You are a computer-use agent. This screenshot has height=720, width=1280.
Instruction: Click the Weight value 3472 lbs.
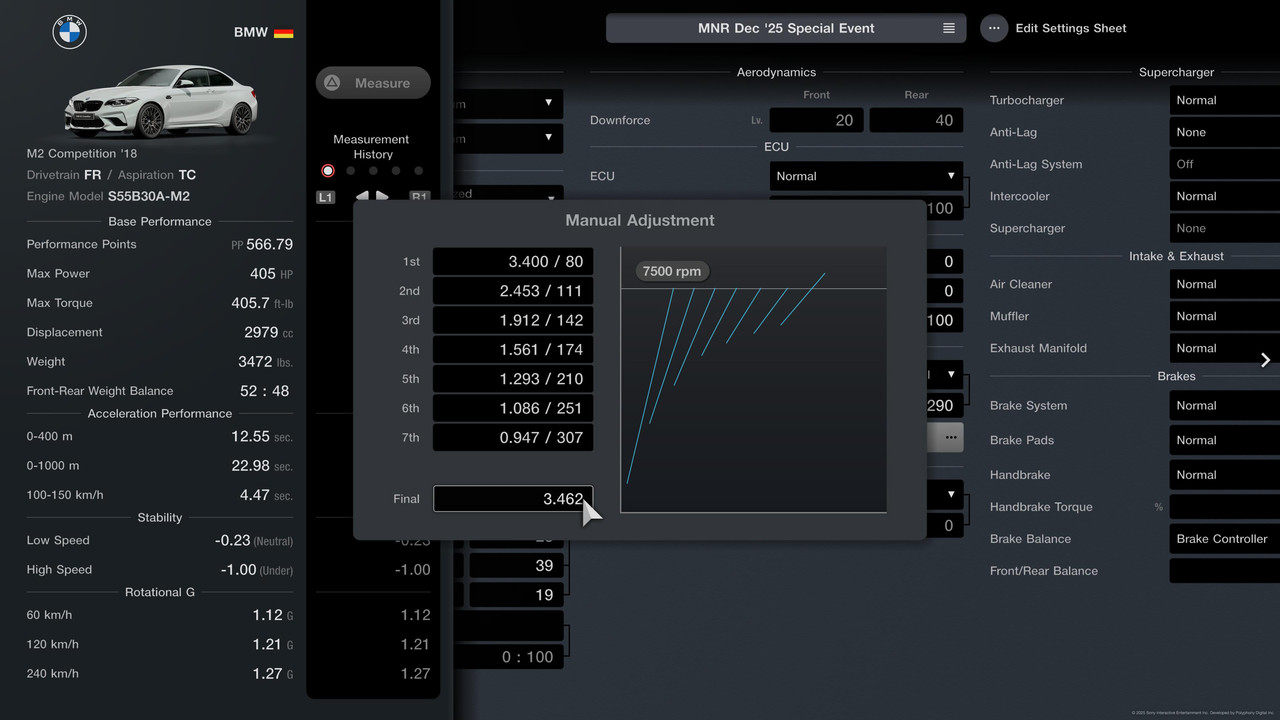click(265, 361)
